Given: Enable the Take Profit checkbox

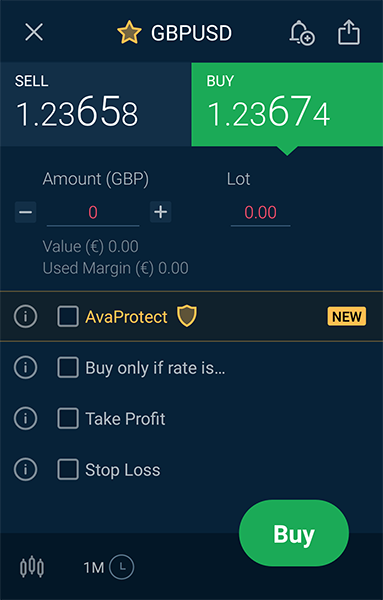Looking at the screenshot, I should point(68,418).
